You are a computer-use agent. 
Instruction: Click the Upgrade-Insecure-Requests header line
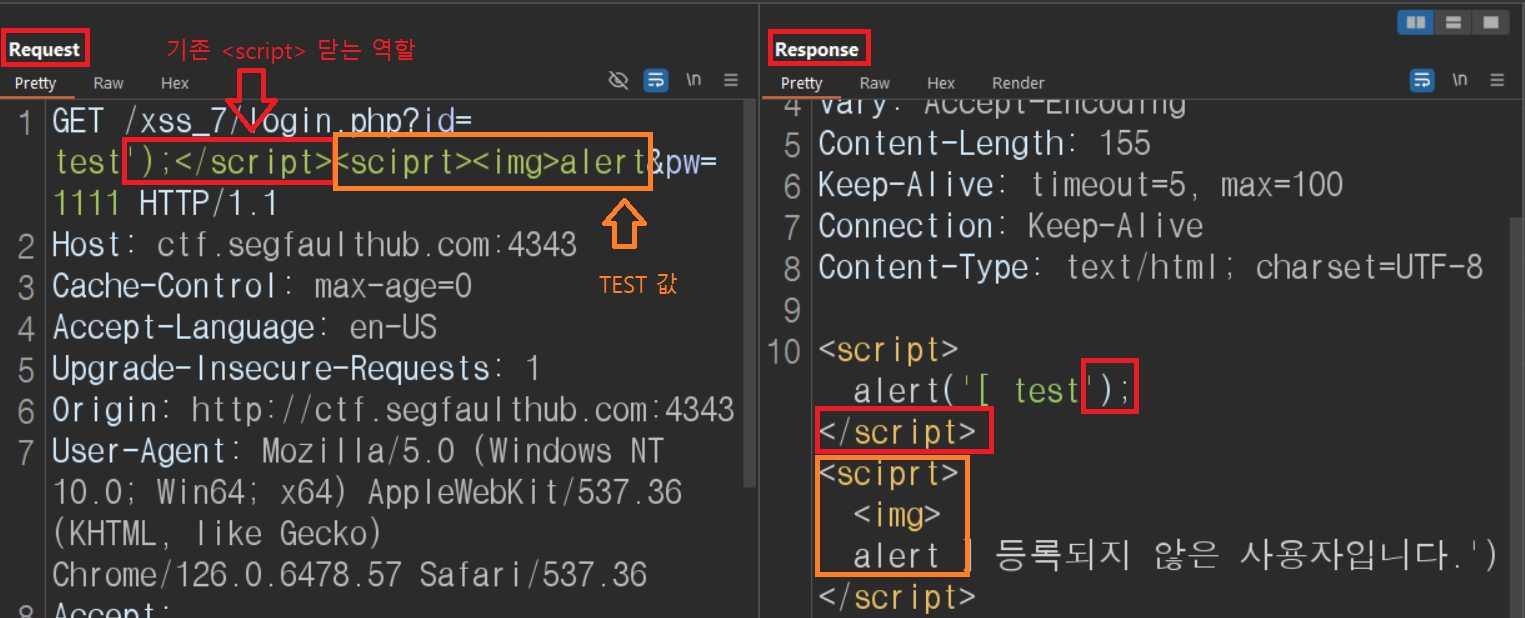296,369
